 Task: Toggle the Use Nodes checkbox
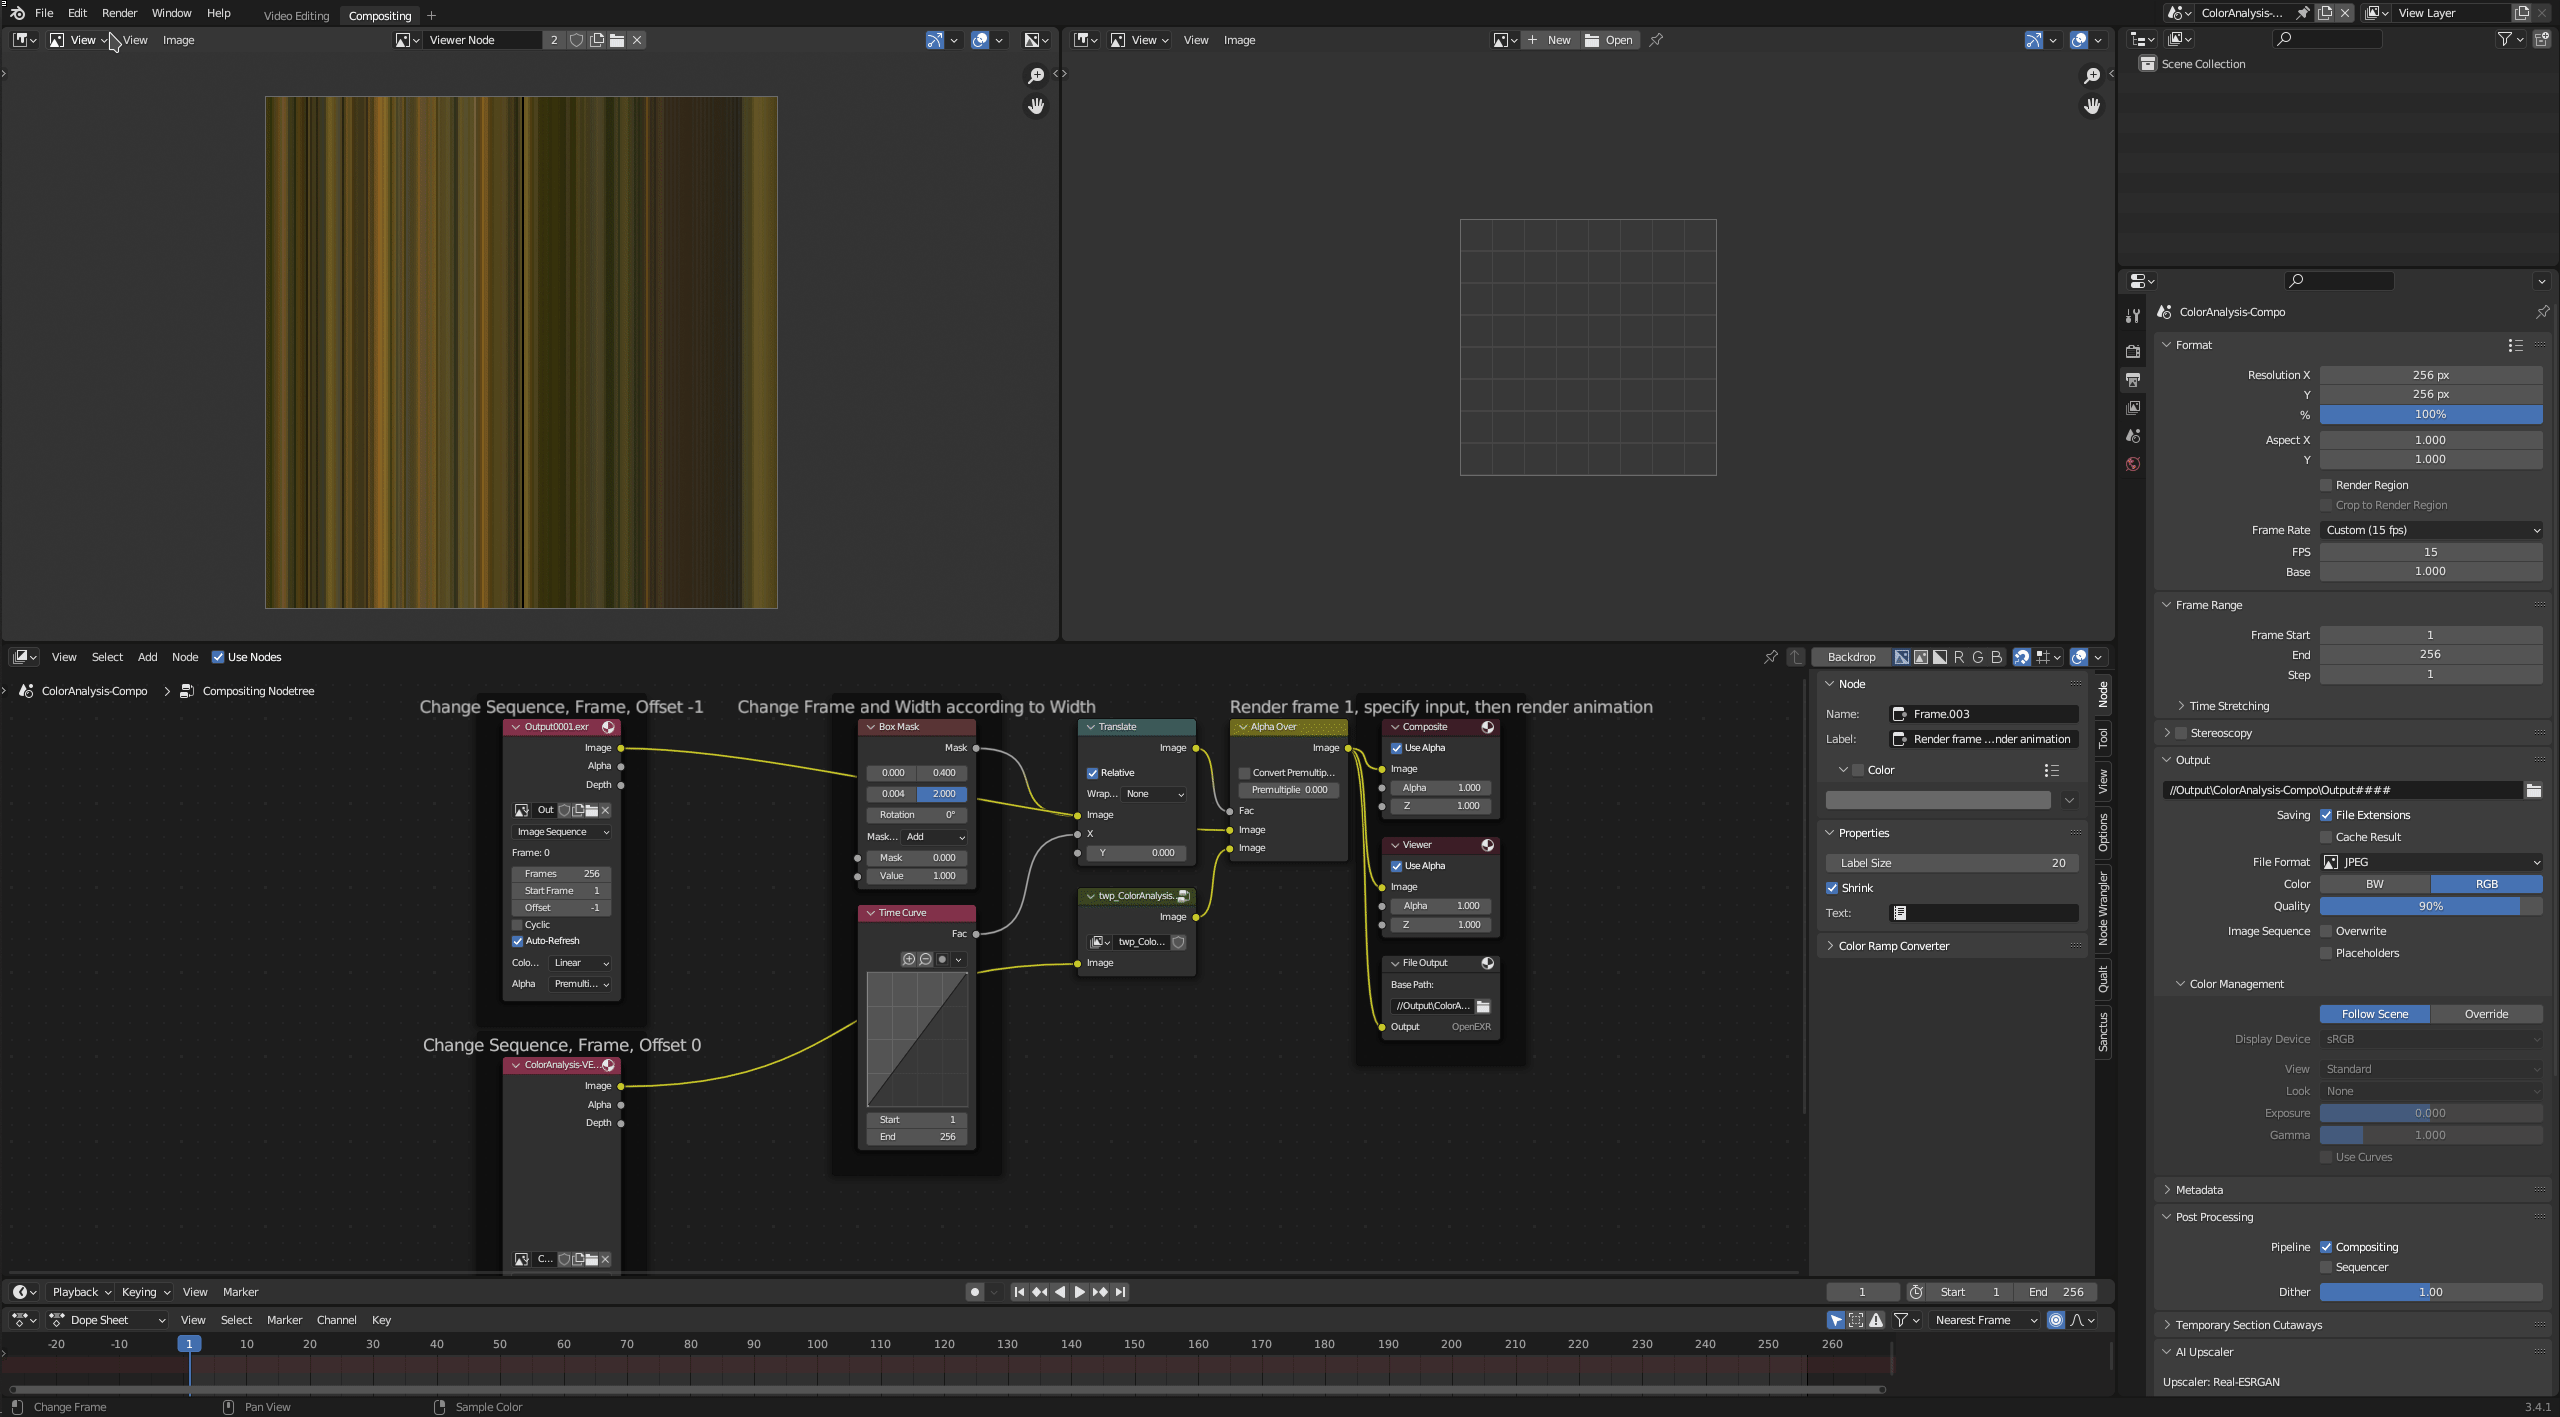(218, 657)
